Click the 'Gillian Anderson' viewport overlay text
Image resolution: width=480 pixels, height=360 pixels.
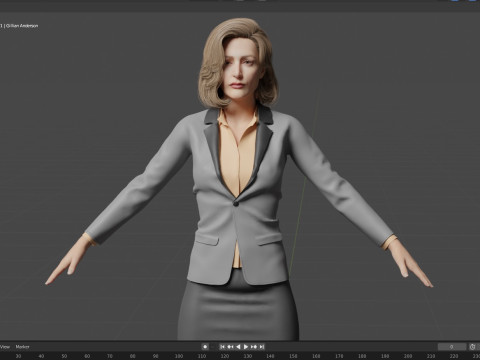[x=22, y=26]
